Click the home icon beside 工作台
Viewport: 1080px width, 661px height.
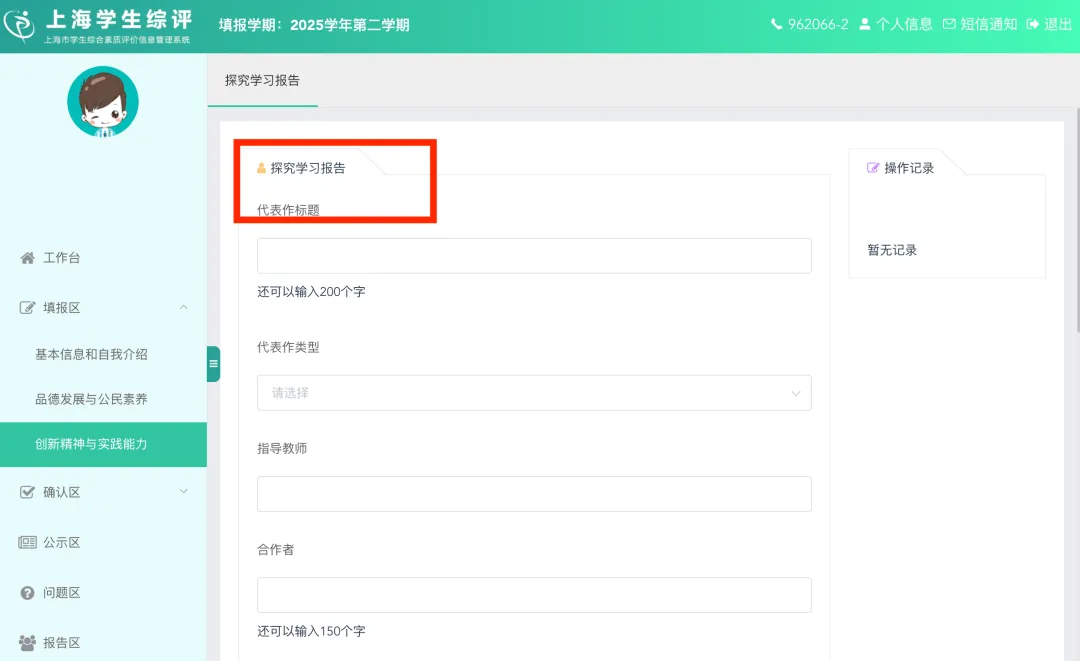(27, 258)
